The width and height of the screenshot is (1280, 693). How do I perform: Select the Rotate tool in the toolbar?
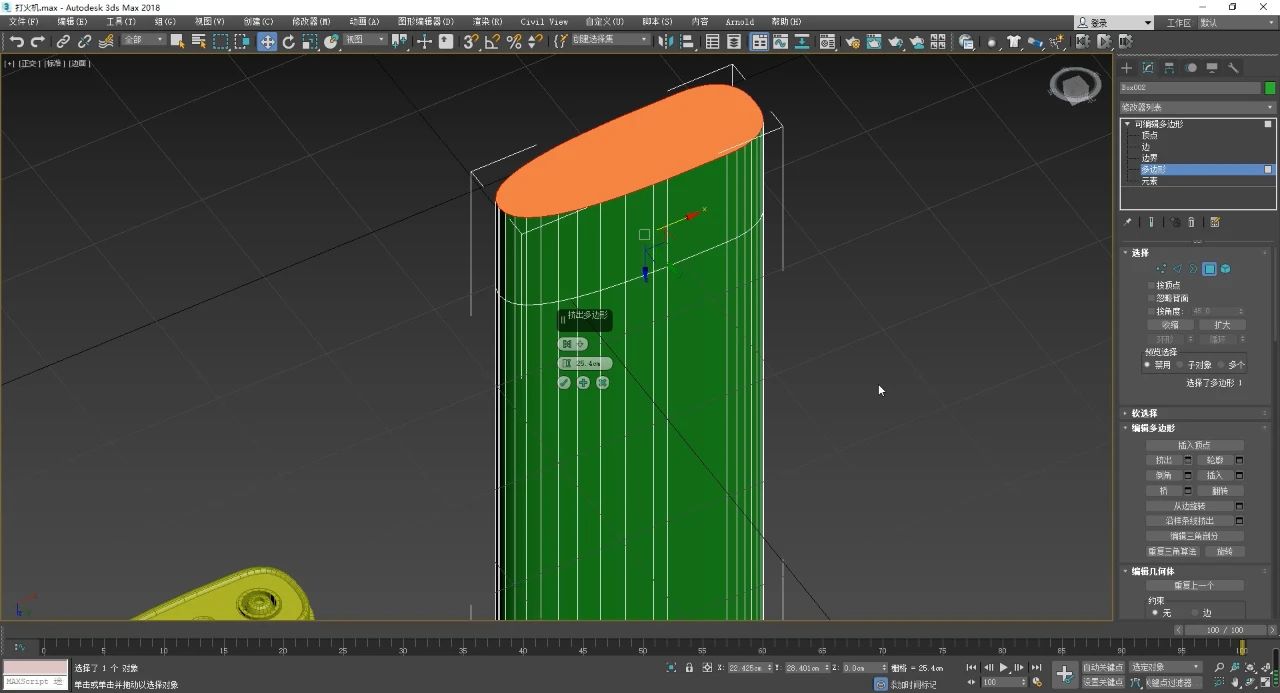coord(289,41)
